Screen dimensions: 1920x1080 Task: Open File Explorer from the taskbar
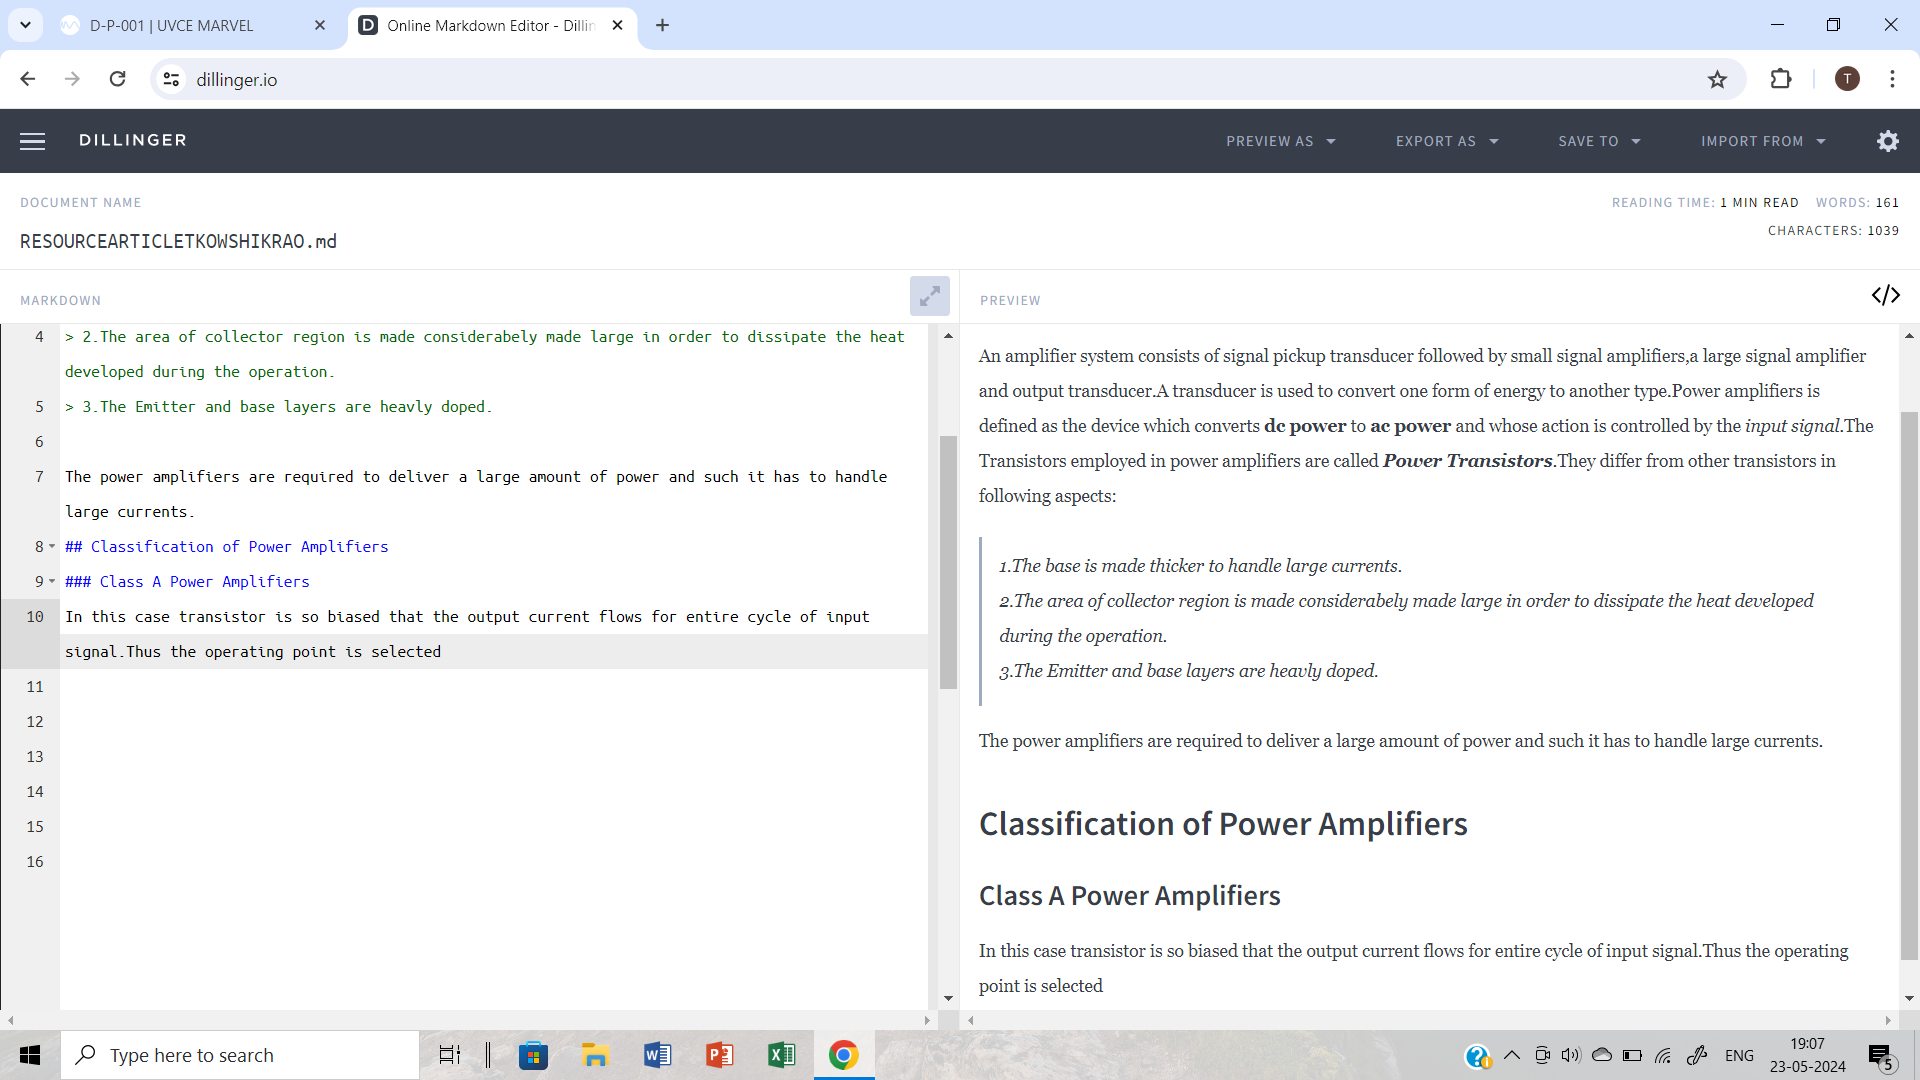pos(595,1055)
